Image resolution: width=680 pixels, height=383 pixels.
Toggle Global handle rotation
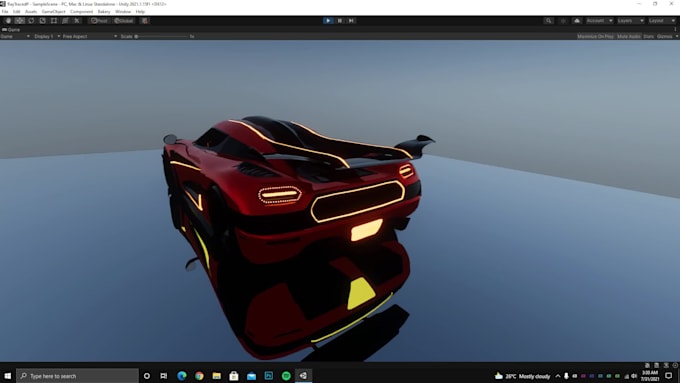coord(124,20)
